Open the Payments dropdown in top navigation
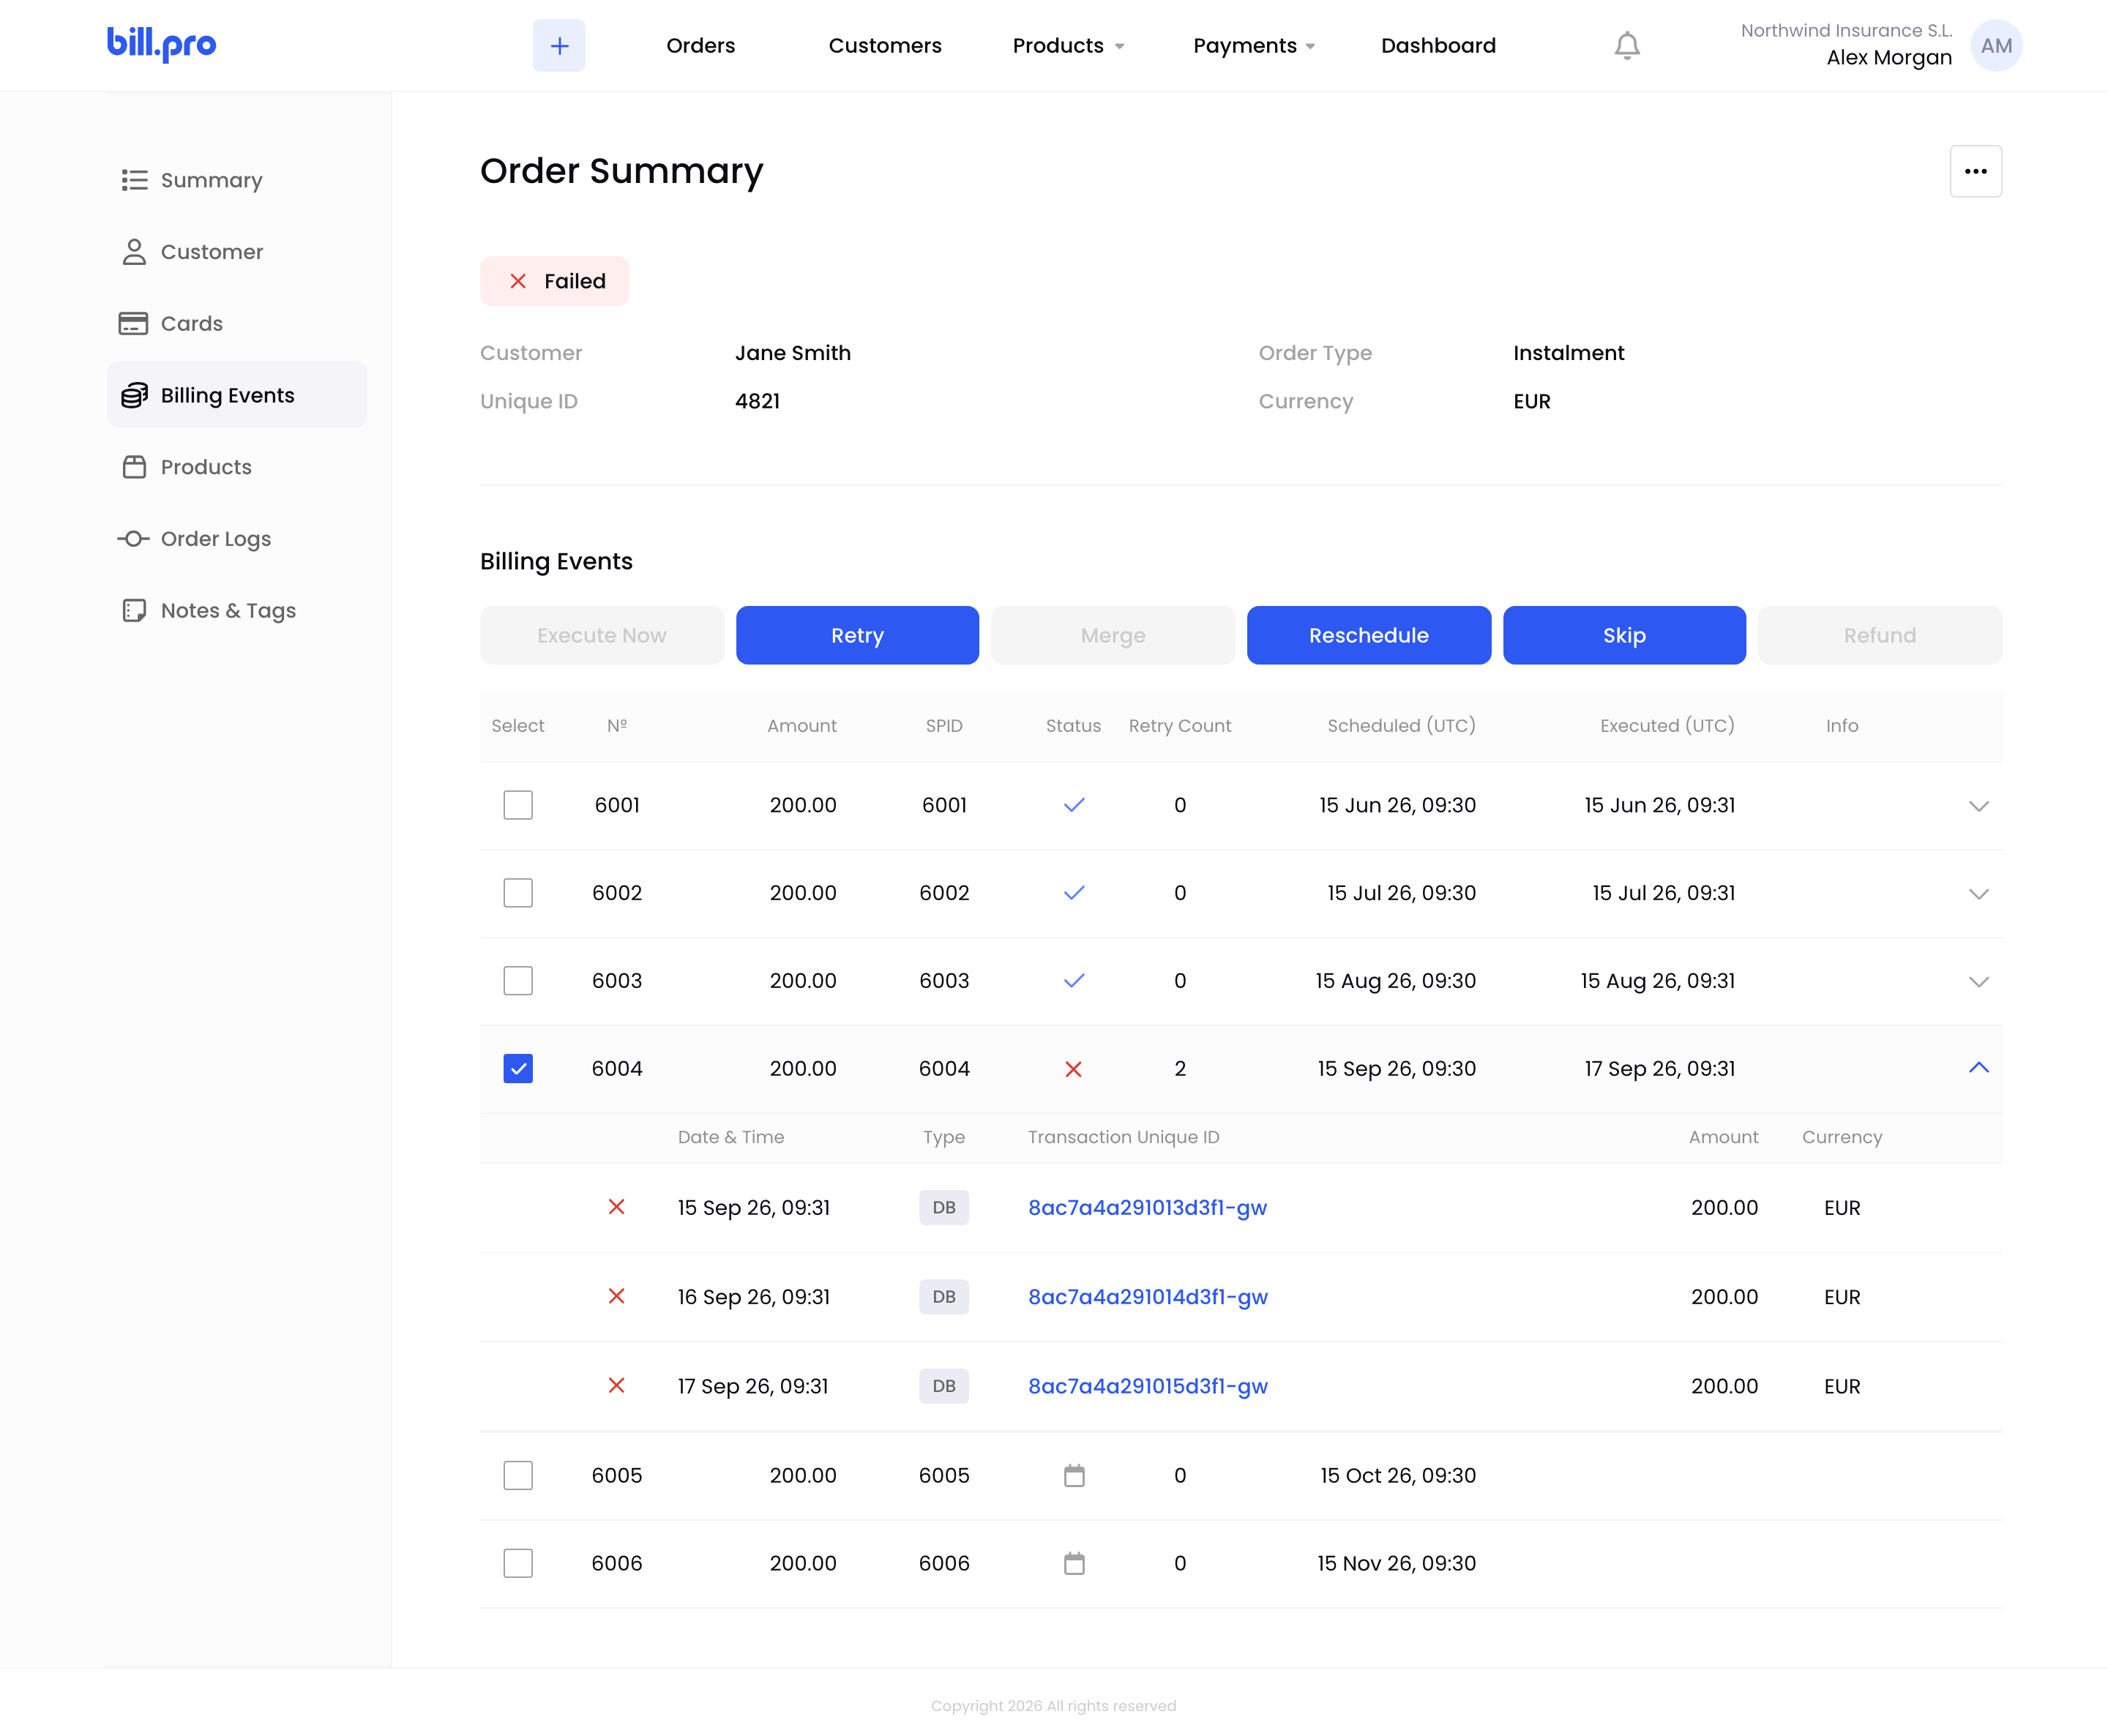2108x1736 pixels. [x=1254, y=46]
